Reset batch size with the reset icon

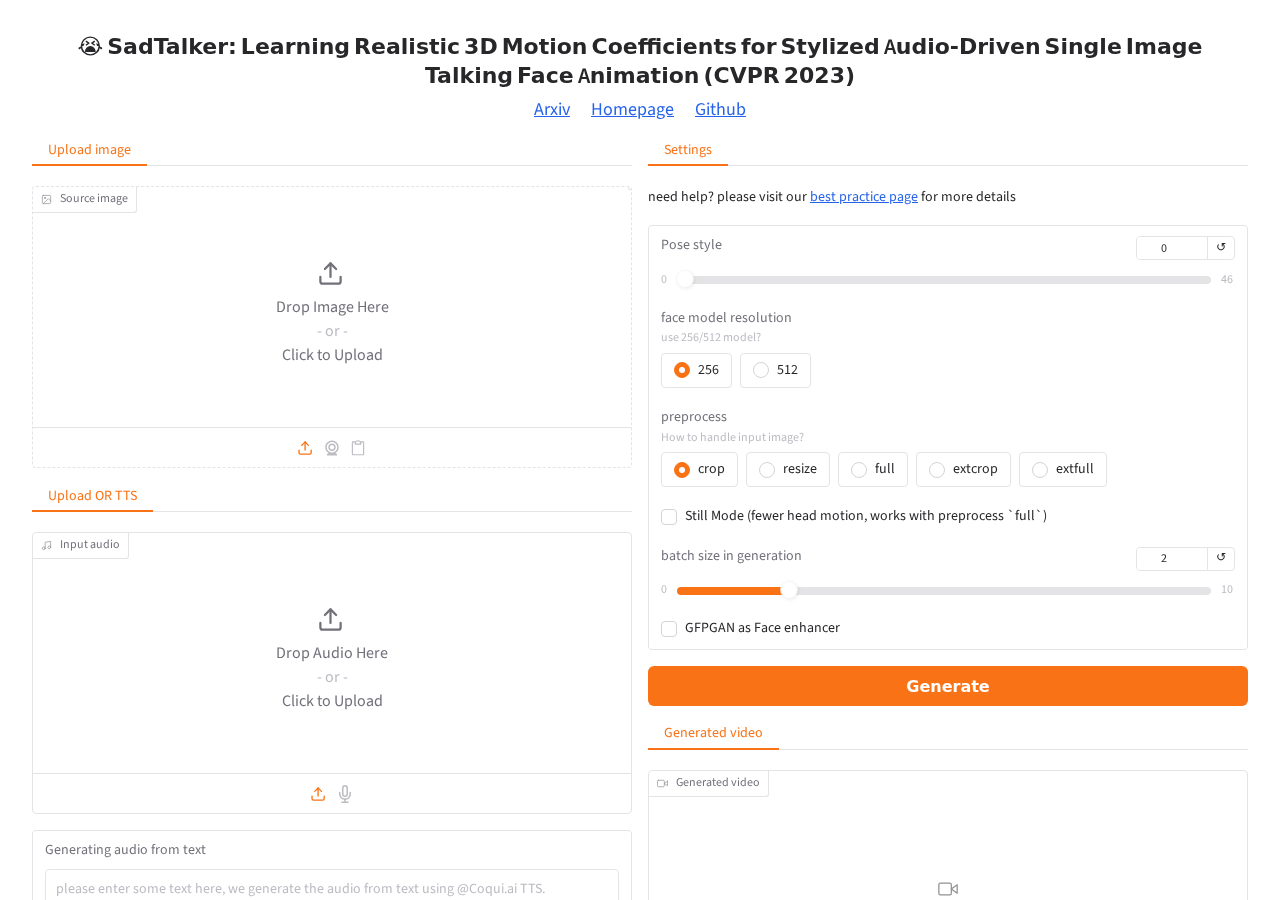[x=1221, y=559]
